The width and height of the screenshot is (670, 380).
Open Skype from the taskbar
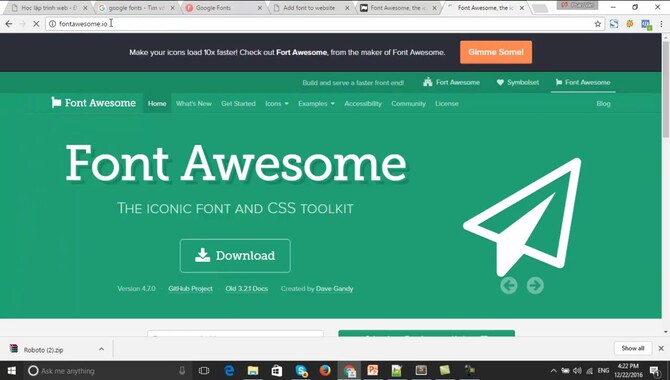click(301, 370)
